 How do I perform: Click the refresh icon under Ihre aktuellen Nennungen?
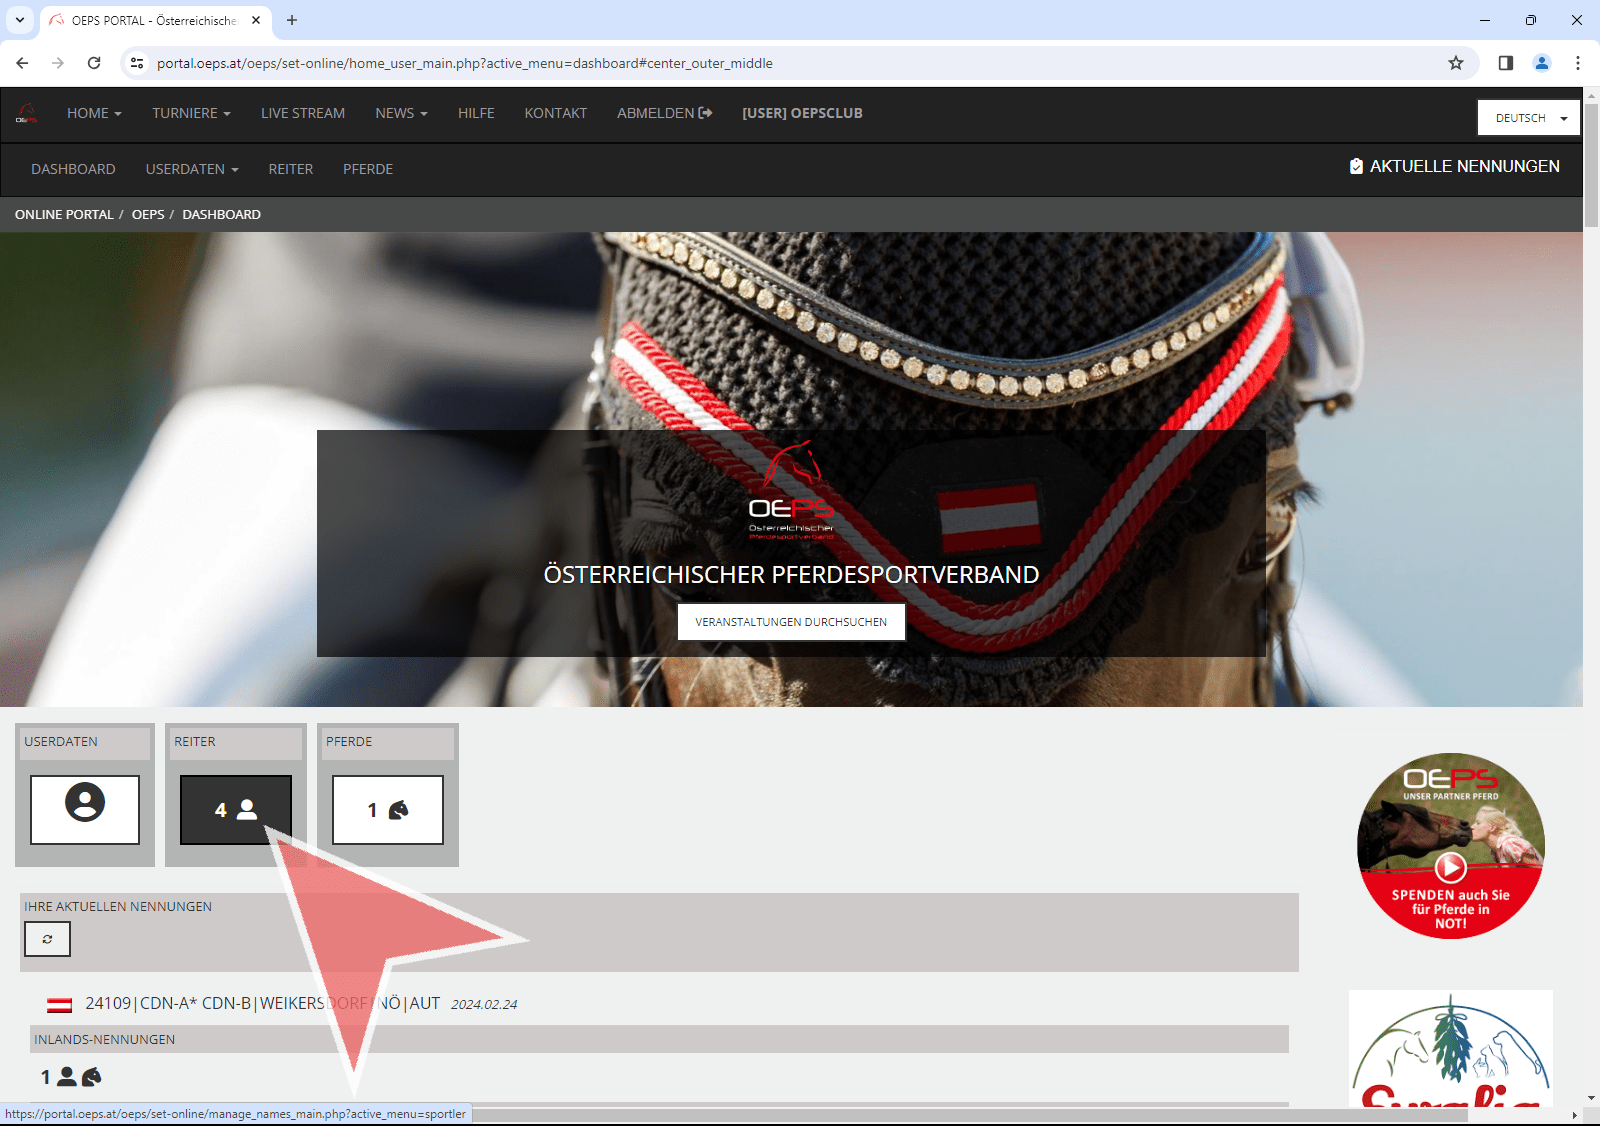pos(47,939)
